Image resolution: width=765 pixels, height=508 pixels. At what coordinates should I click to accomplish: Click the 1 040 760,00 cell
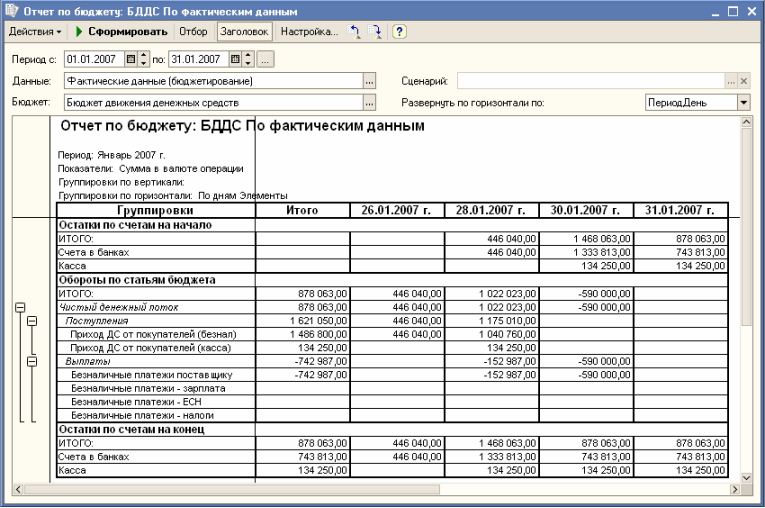492,335
